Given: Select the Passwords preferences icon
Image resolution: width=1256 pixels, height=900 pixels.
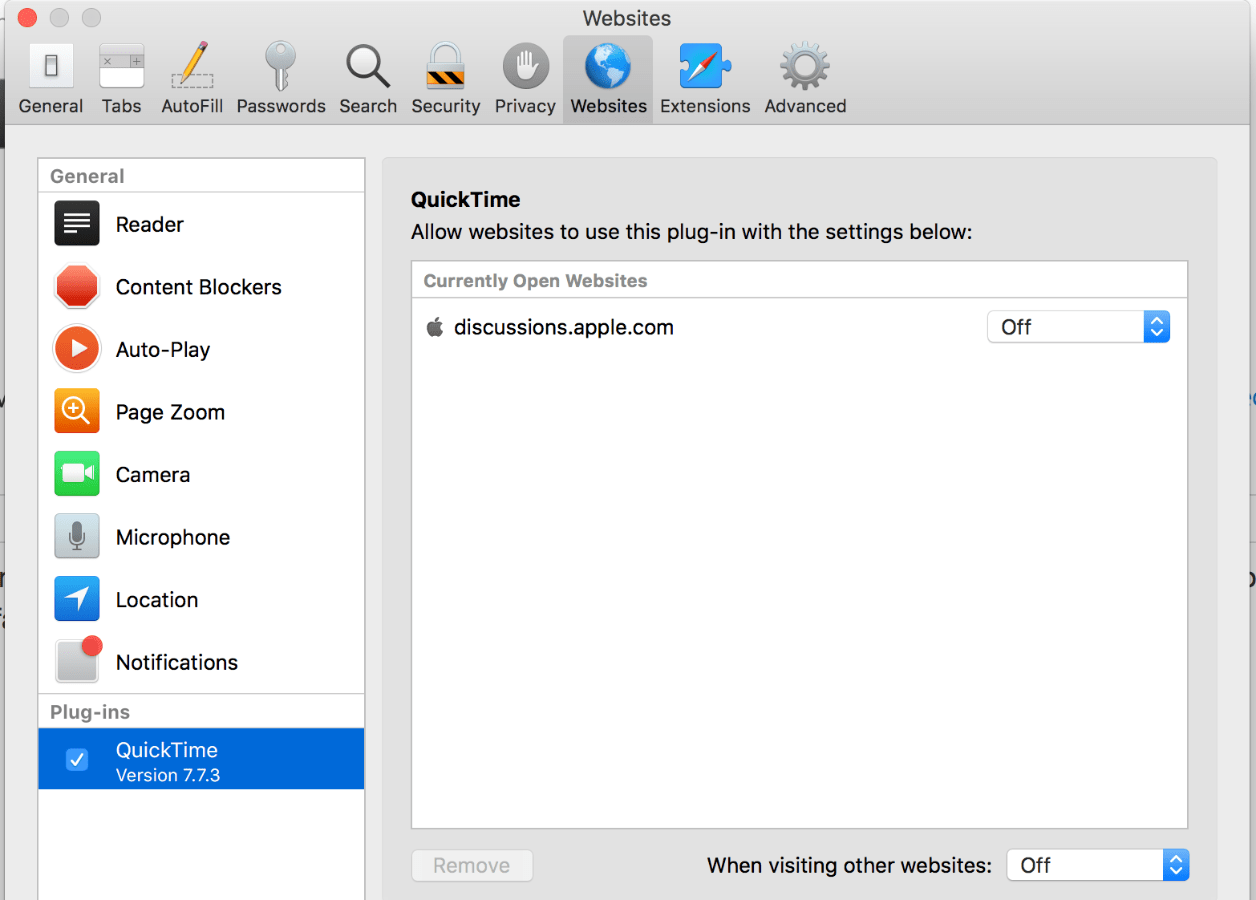Looking at the screenshot, I should 280,75.
